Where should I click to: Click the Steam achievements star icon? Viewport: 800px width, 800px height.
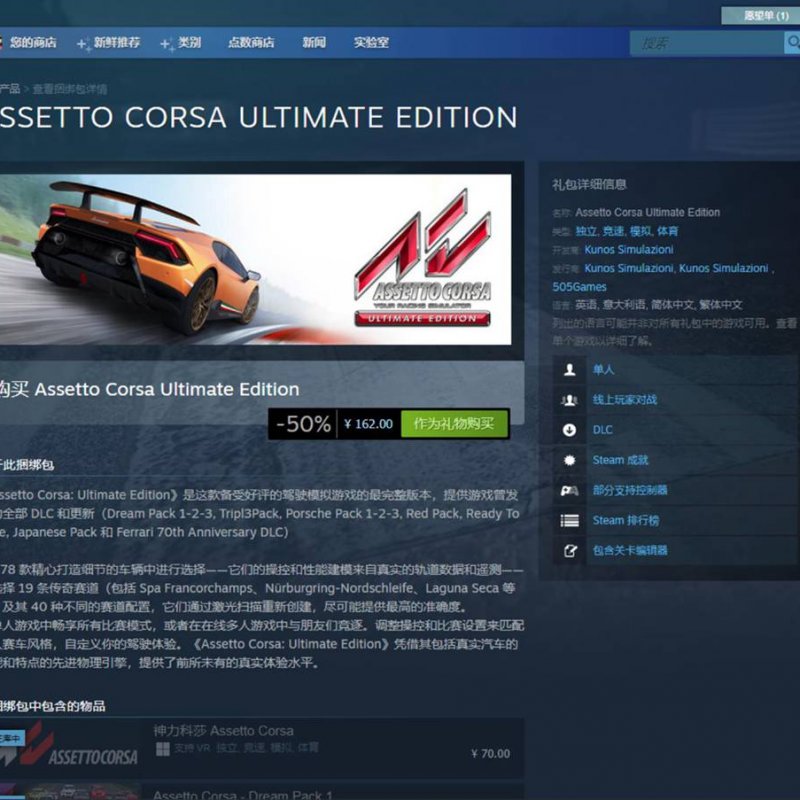pyautogui.click(x=569, y=460)
